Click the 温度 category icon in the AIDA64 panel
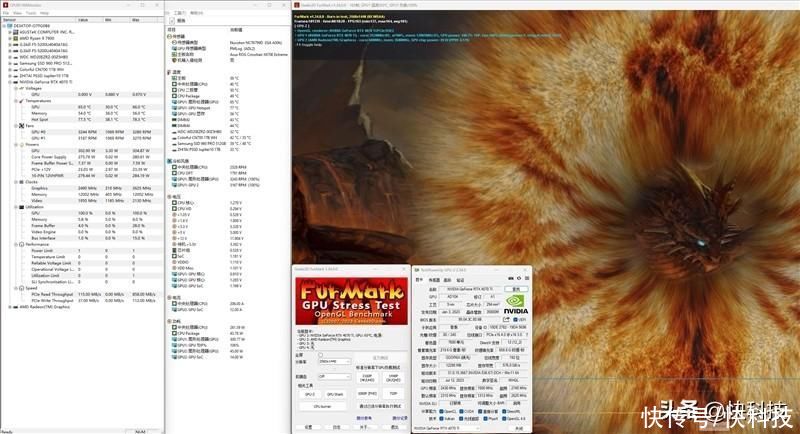This screenshot has height=434, width=800. point(170,72)
